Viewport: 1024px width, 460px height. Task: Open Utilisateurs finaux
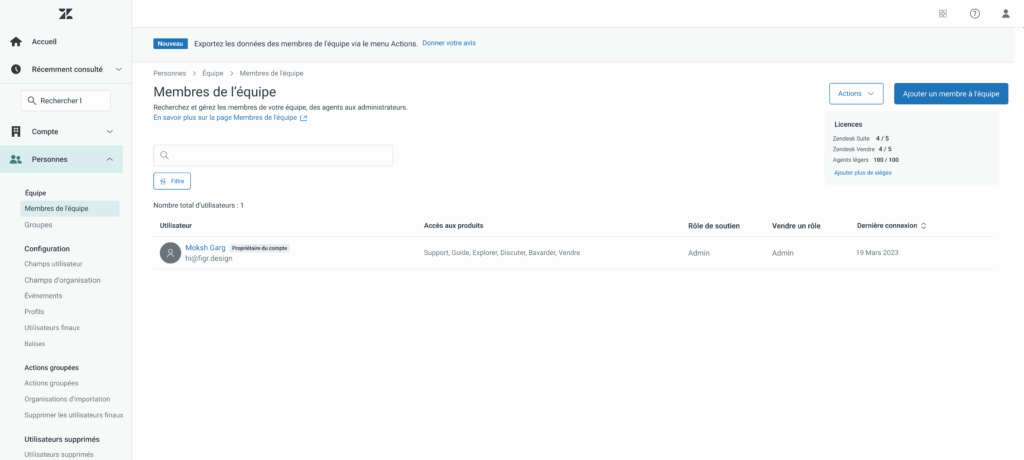52,327
